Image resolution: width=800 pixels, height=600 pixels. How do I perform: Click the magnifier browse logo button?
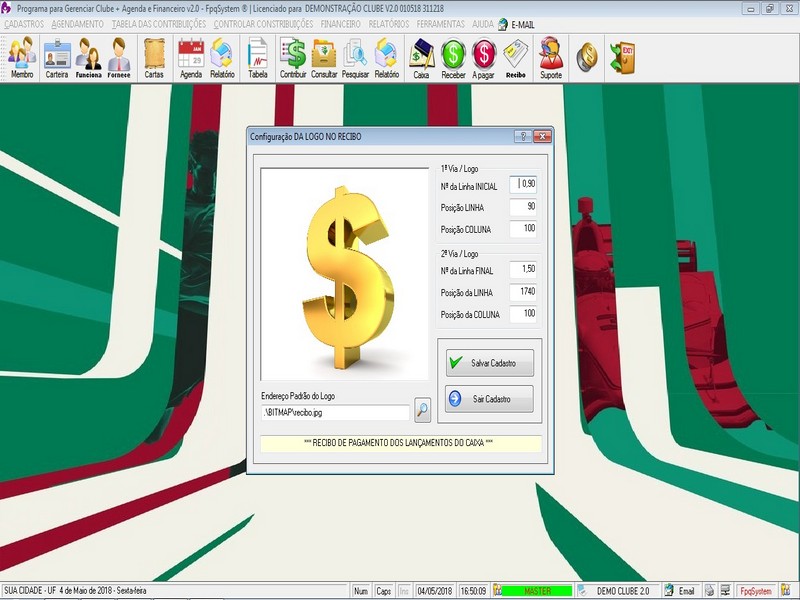click(422, 410)
